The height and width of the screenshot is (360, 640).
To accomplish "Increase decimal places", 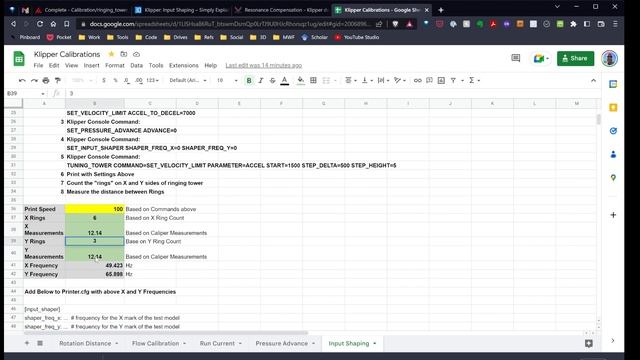I will [139, 80].
